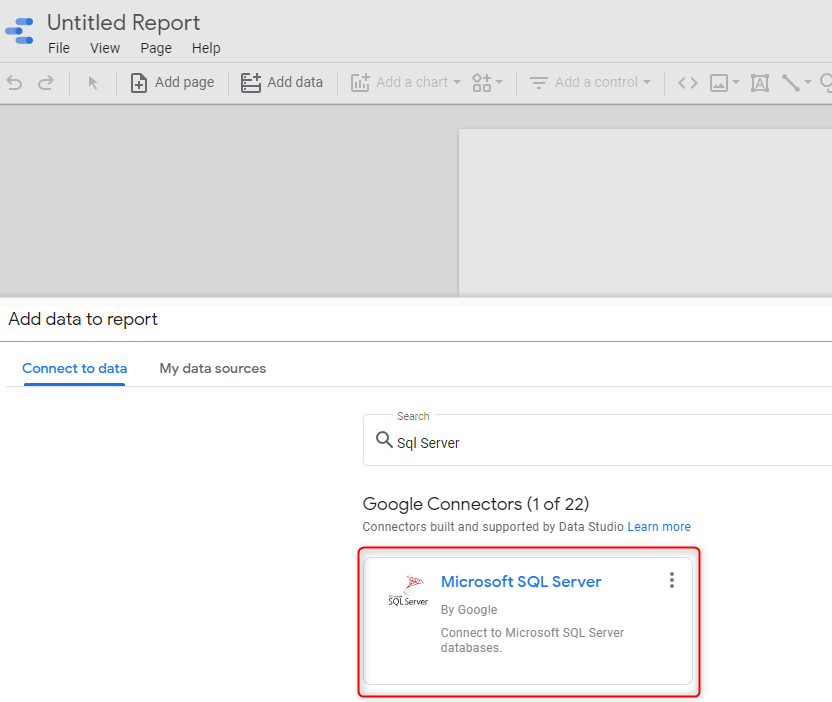Open the Page menu
The image size is (832, 702).
point(156,48)
